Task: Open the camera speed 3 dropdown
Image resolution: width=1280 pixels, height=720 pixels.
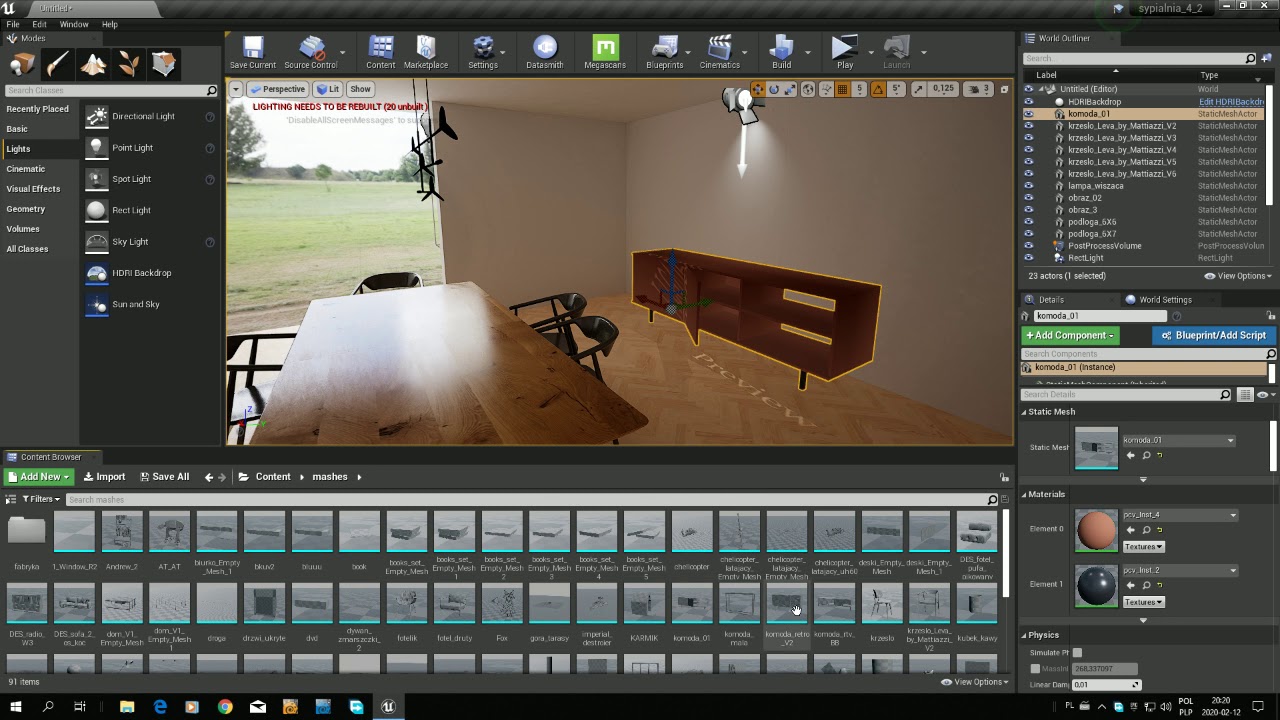Action: 981,89
